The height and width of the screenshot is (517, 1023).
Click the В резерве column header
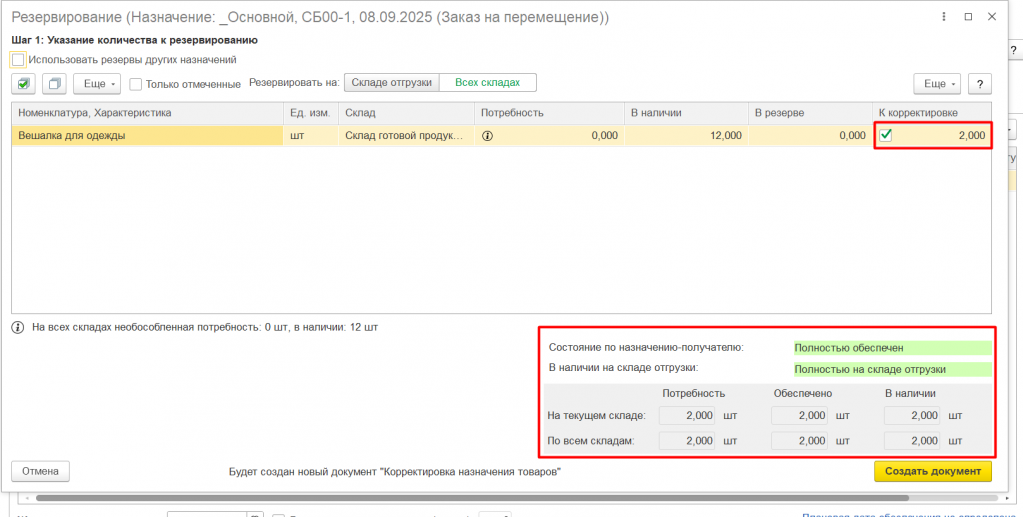point(810,113)
